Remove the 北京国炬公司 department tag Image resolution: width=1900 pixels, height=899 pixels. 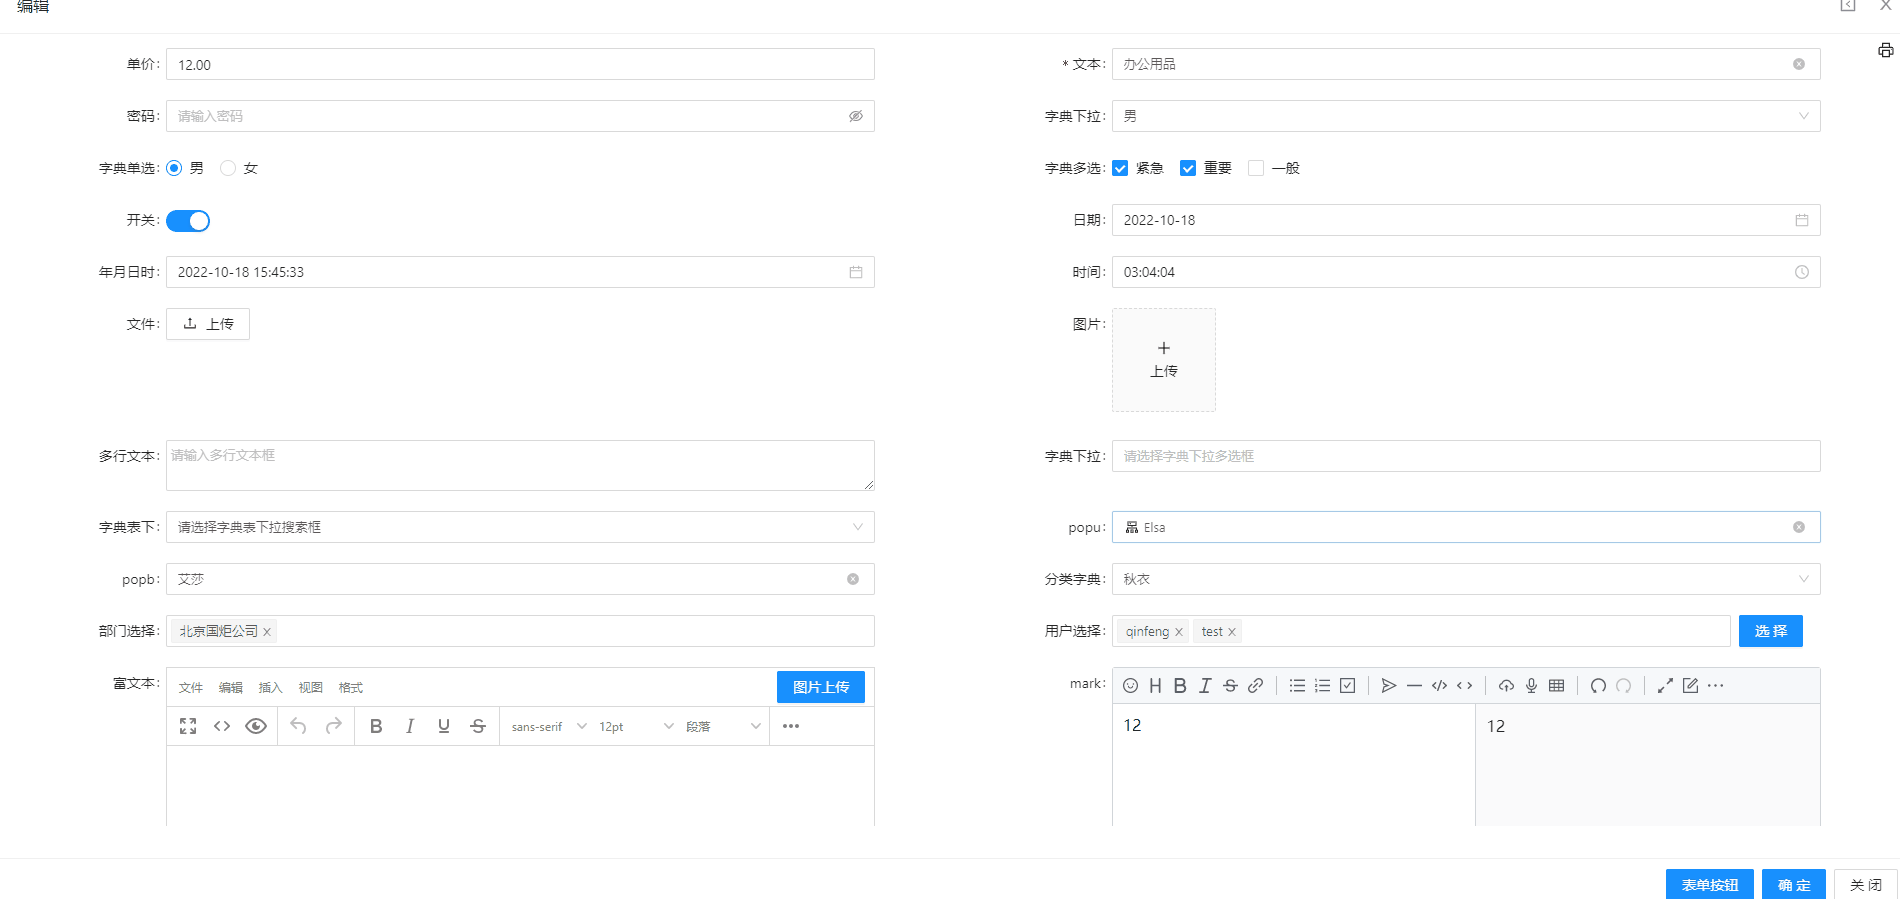[267, 632]
